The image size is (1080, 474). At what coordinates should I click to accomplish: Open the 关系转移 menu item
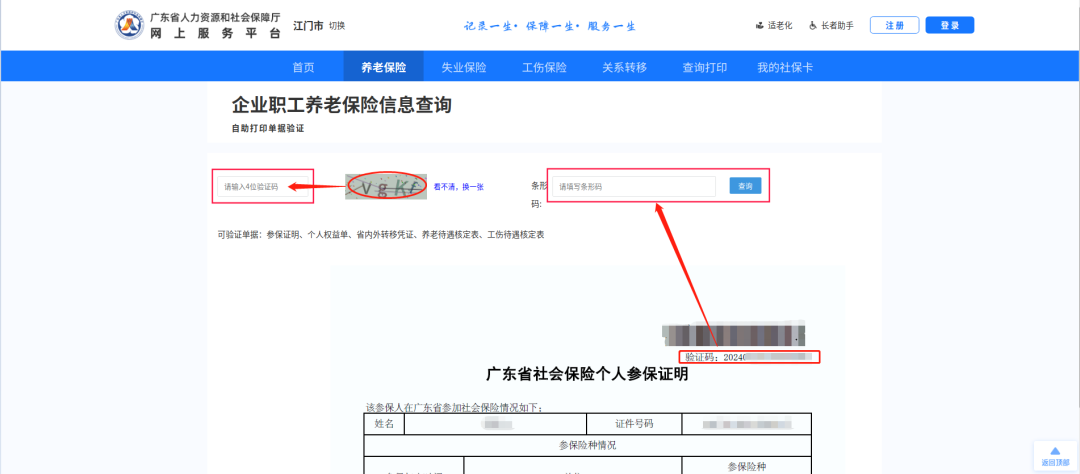point(624,67)
